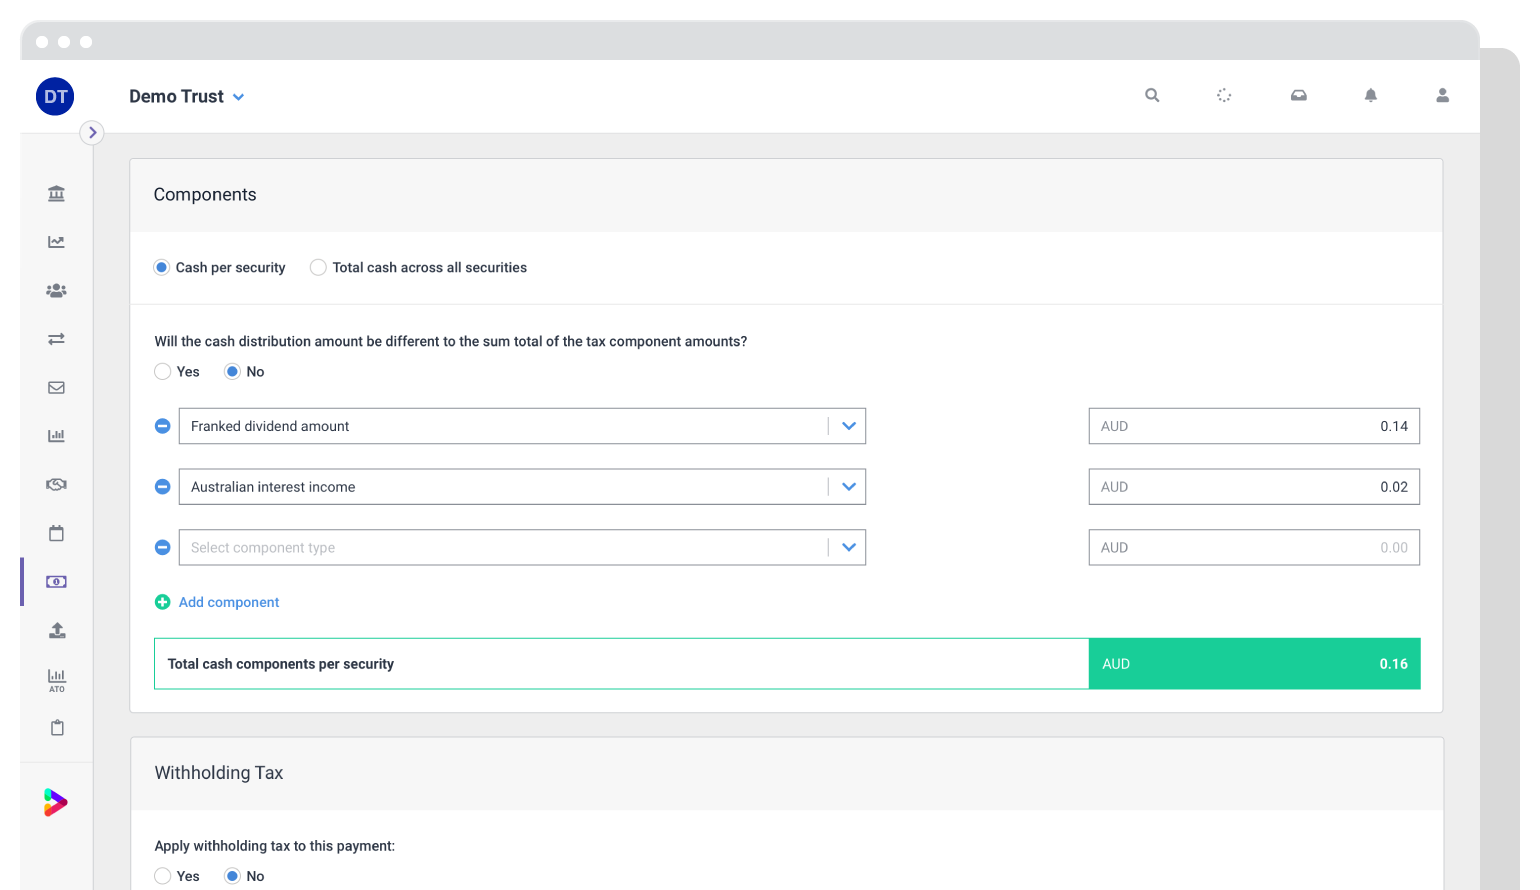Open the Demo Trust switcher
The width and height of the screenshot is (1540, 890).
point(188,96)
